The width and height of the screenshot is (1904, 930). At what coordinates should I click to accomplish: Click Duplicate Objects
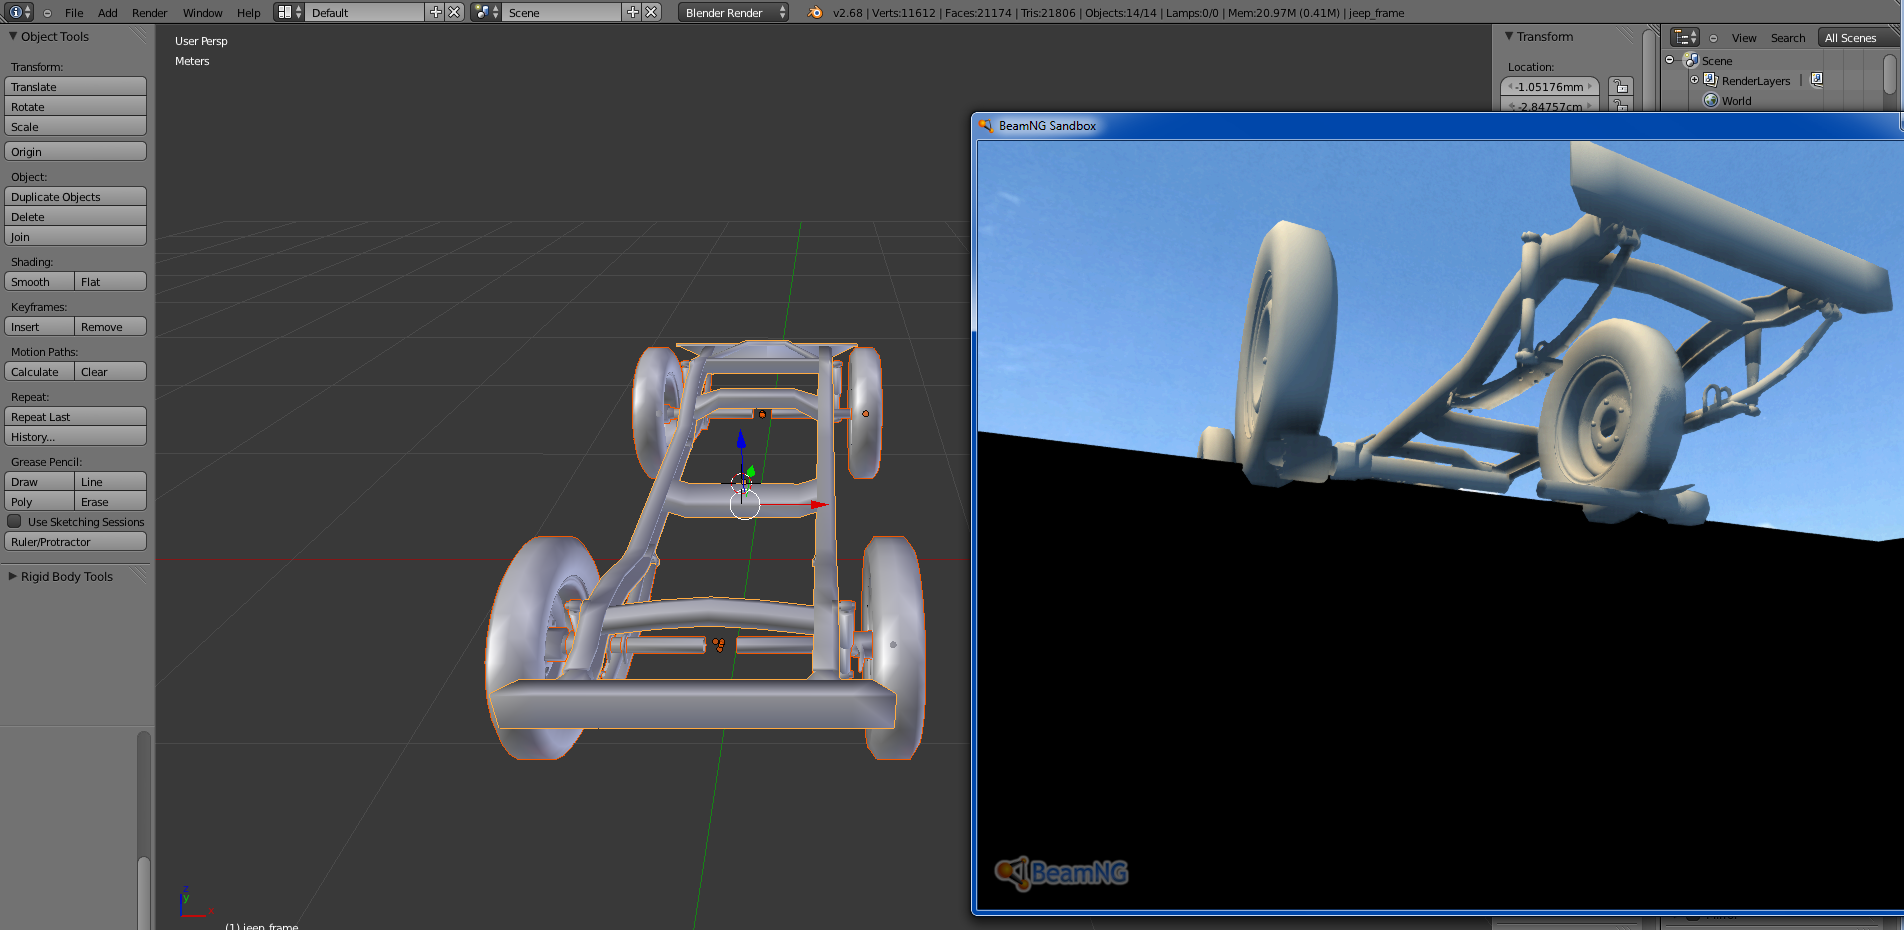coord(75,196)
